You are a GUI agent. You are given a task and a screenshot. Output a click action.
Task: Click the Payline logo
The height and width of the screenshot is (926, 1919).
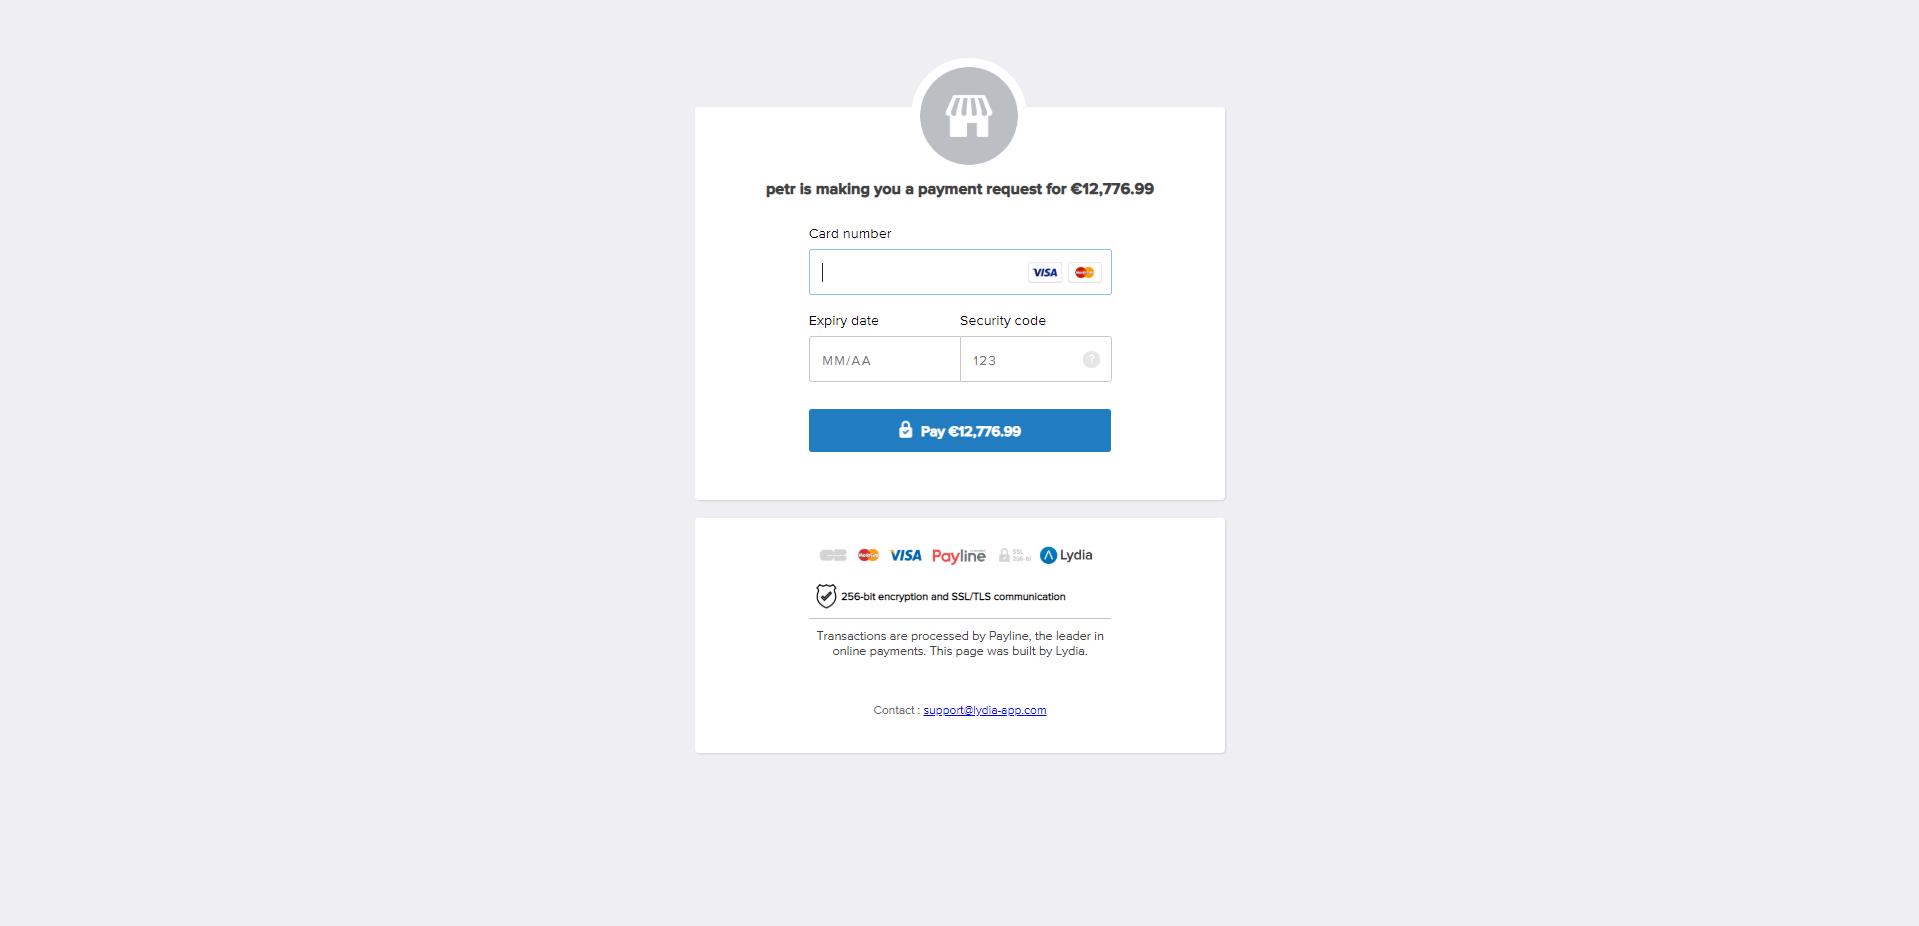tap(958, 556)
